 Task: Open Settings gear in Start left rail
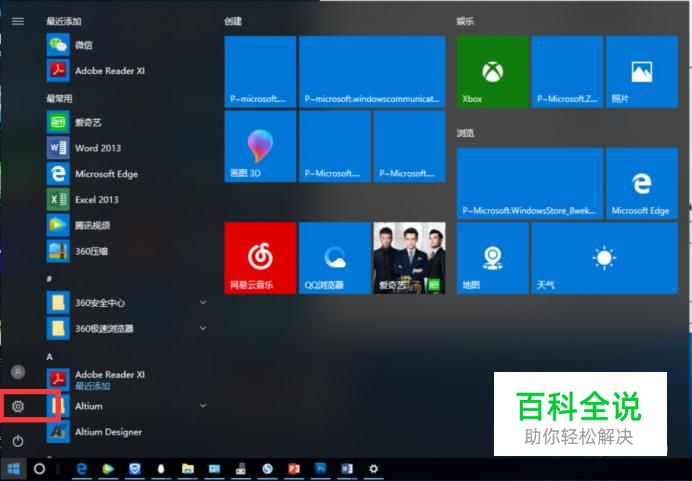pos(18,406)
